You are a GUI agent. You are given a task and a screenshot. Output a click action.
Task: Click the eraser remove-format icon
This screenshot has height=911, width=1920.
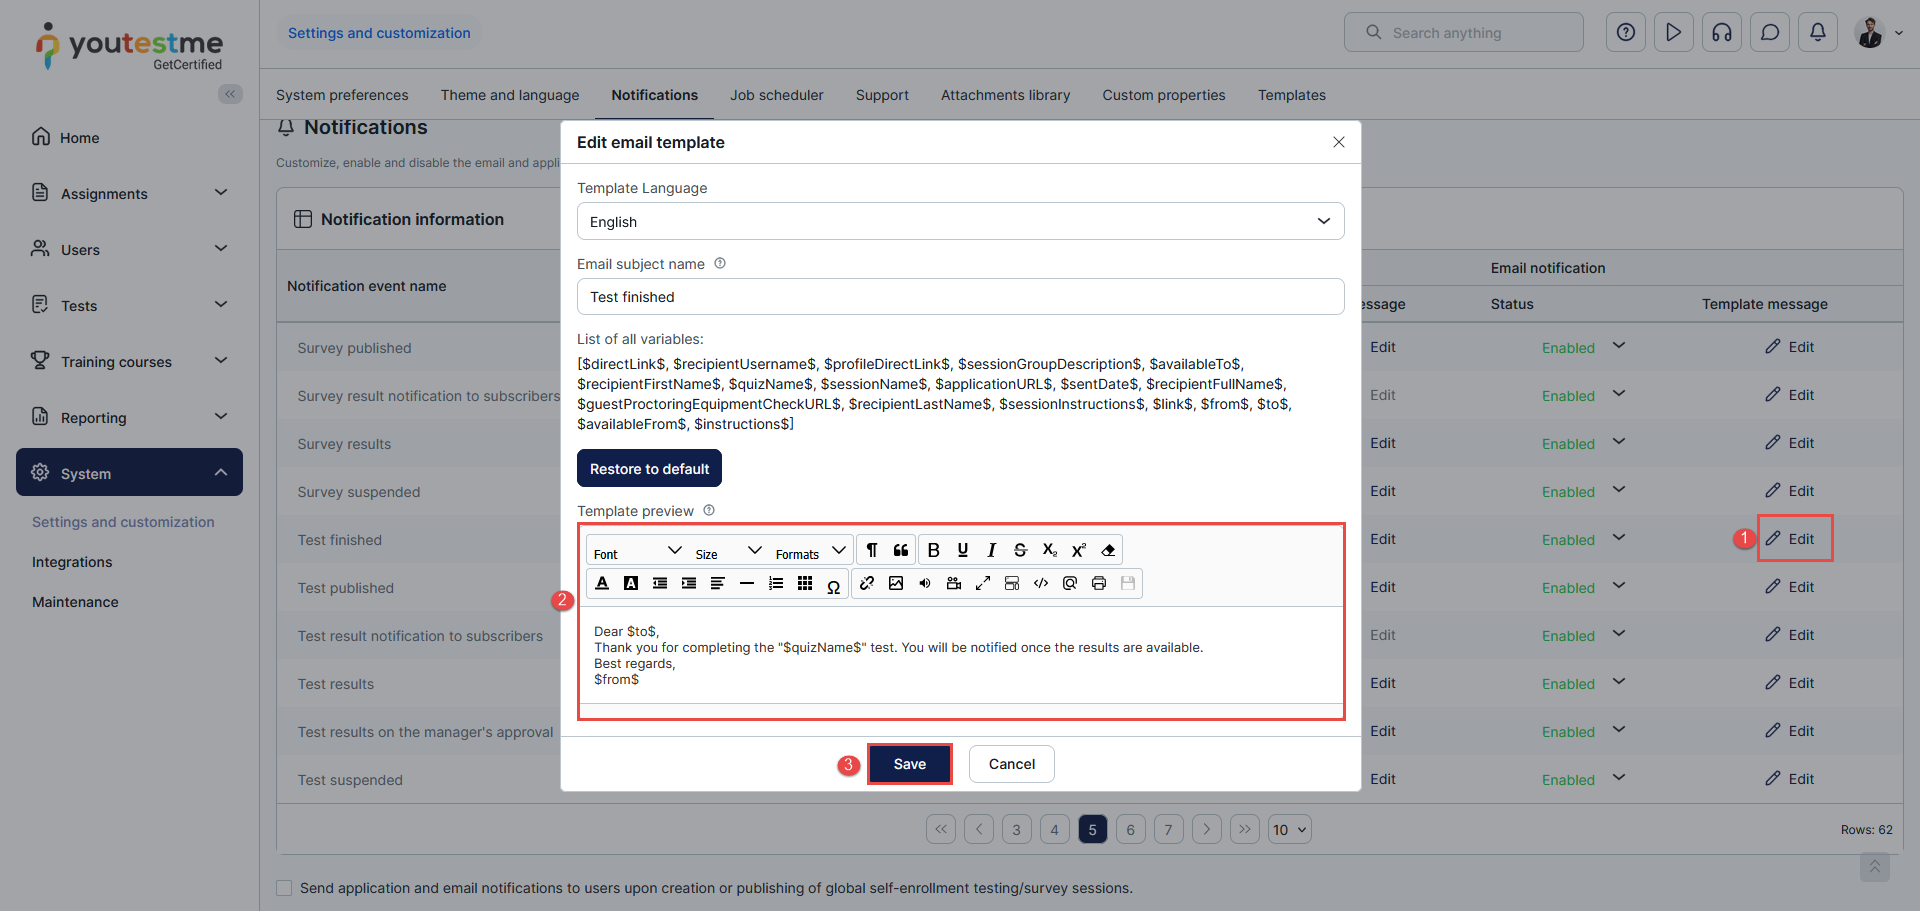point(1107,550)
